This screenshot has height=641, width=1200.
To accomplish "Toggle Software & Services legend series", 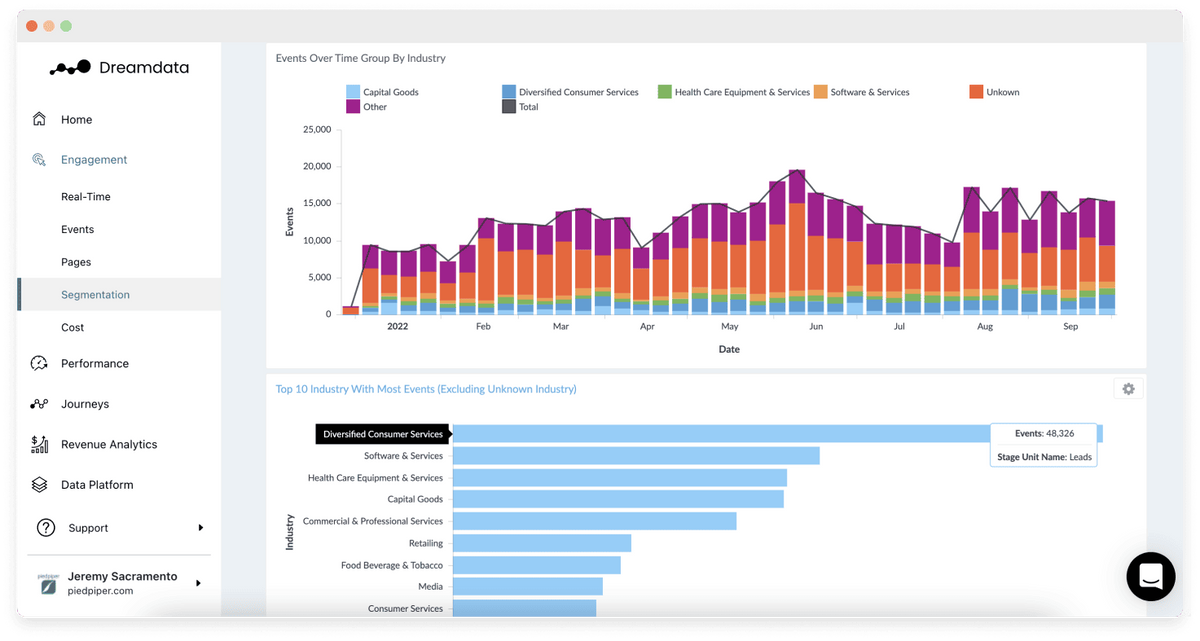I will pos(862,92).
